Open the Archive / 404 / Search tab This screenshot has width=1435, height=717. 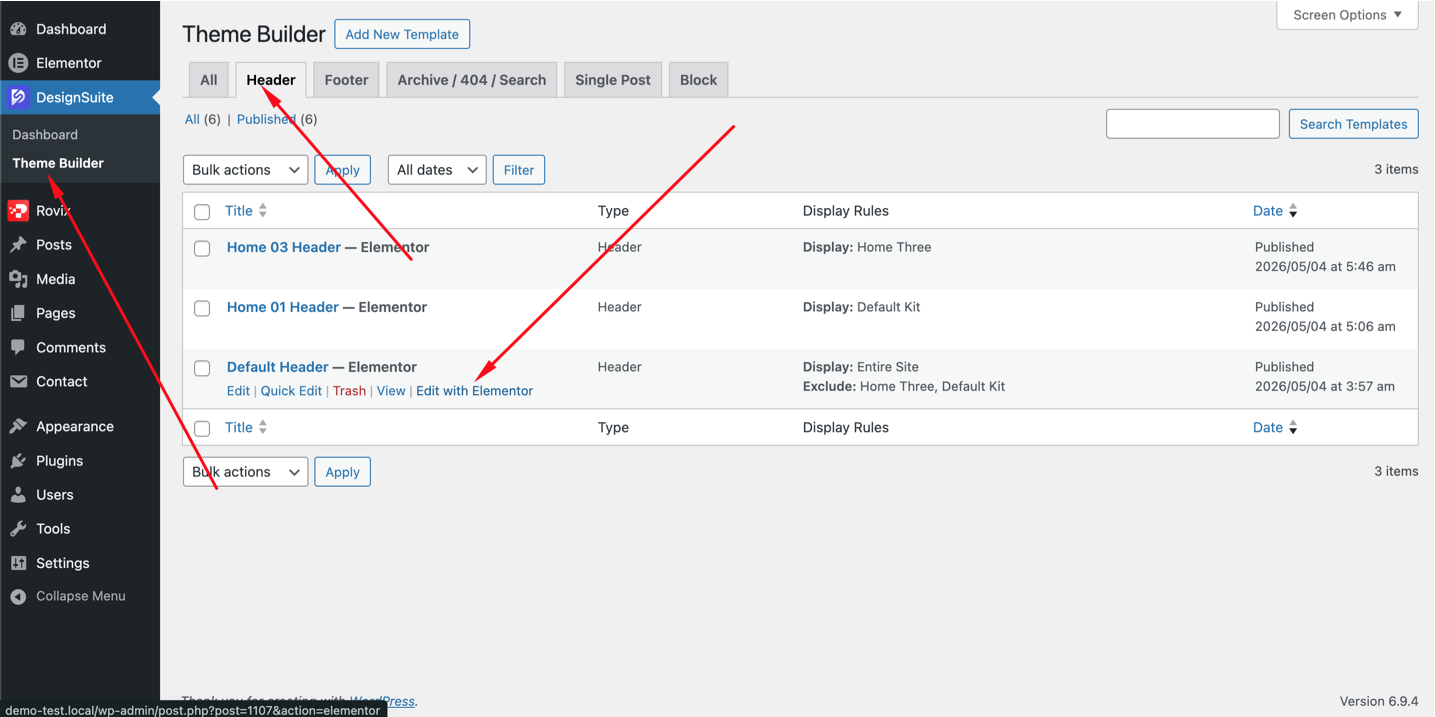472,80
